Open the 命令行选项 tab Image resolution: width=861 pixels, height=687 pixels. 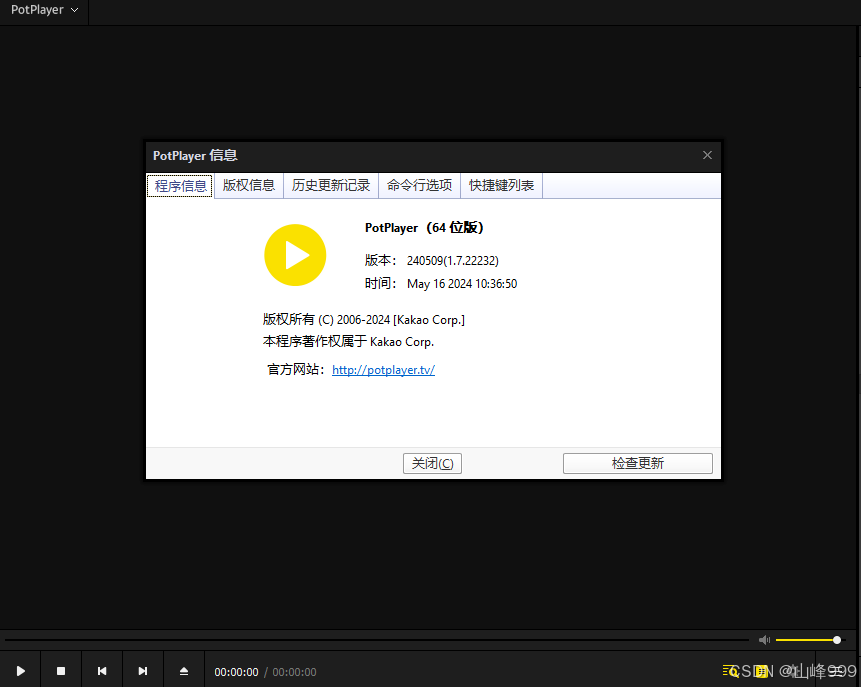tap(419, 186)
